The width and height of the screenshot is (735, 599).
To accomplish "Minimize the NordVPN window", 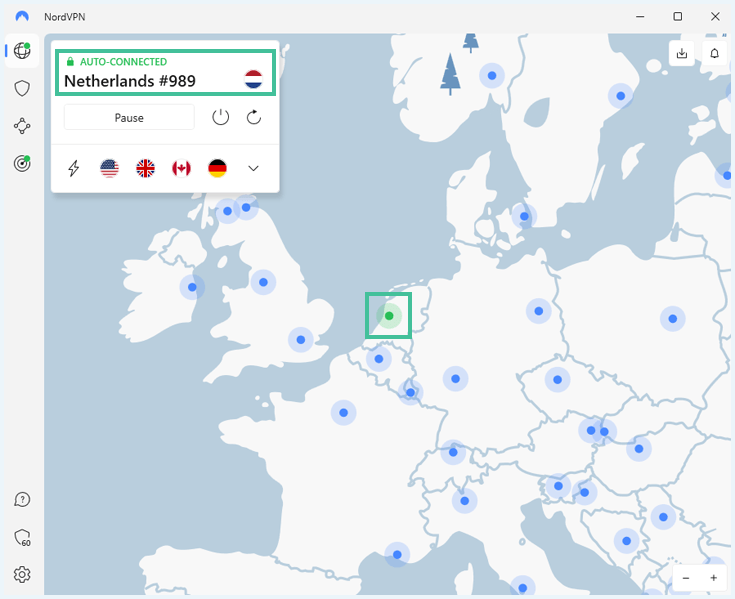I will click(x=640, y=16).
